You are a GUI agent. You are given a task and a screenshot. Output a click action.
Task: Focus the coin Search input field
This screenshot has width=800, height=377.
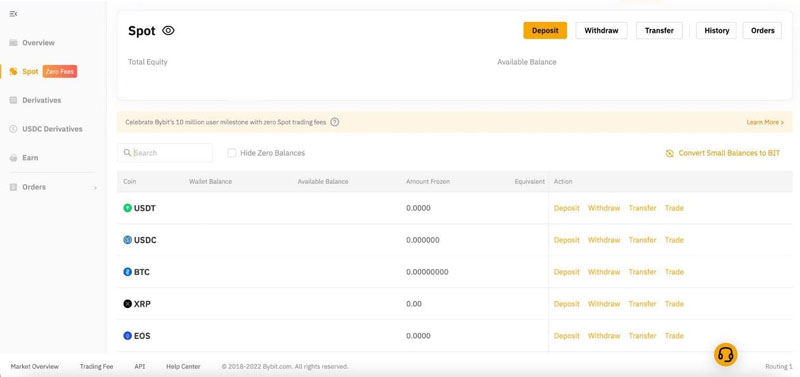pos(165,153)
